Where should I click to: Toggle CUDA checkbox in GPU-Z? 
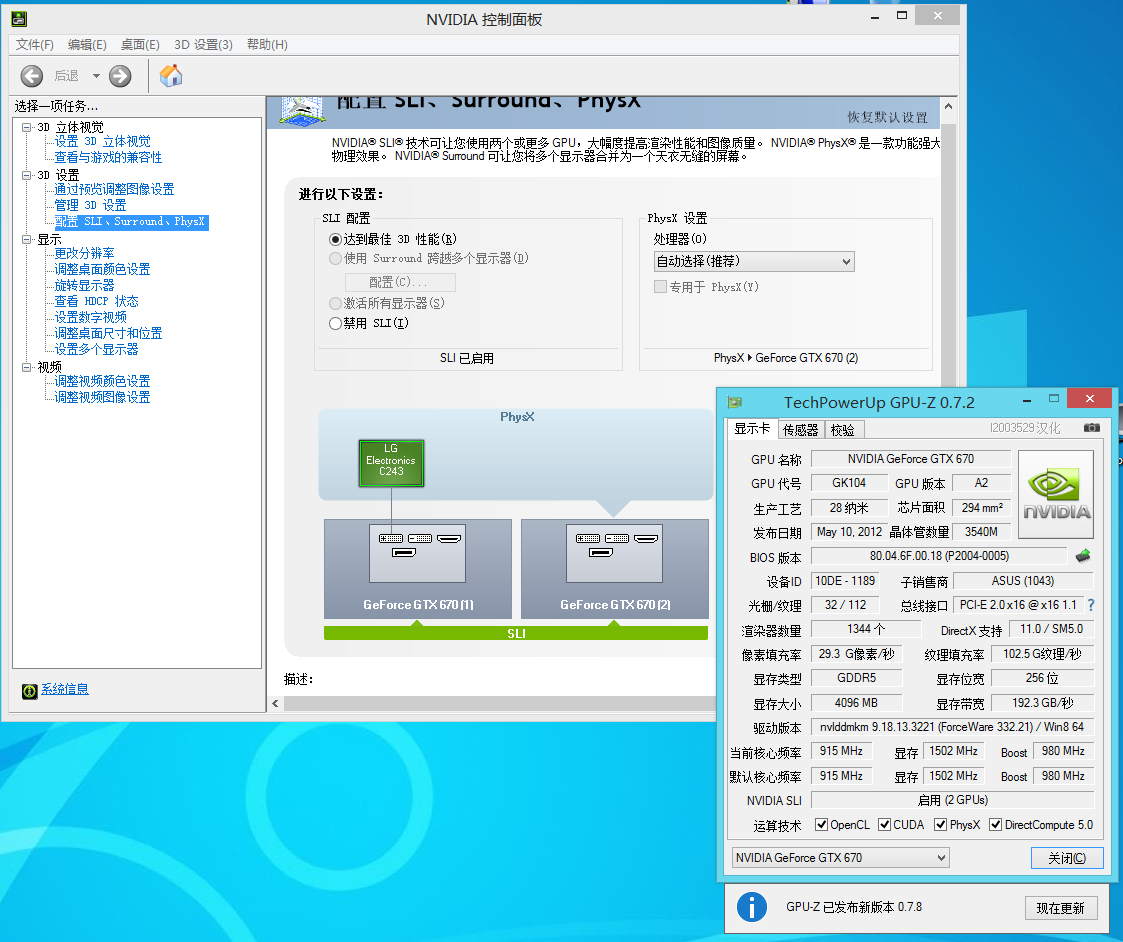click(885, 825)
